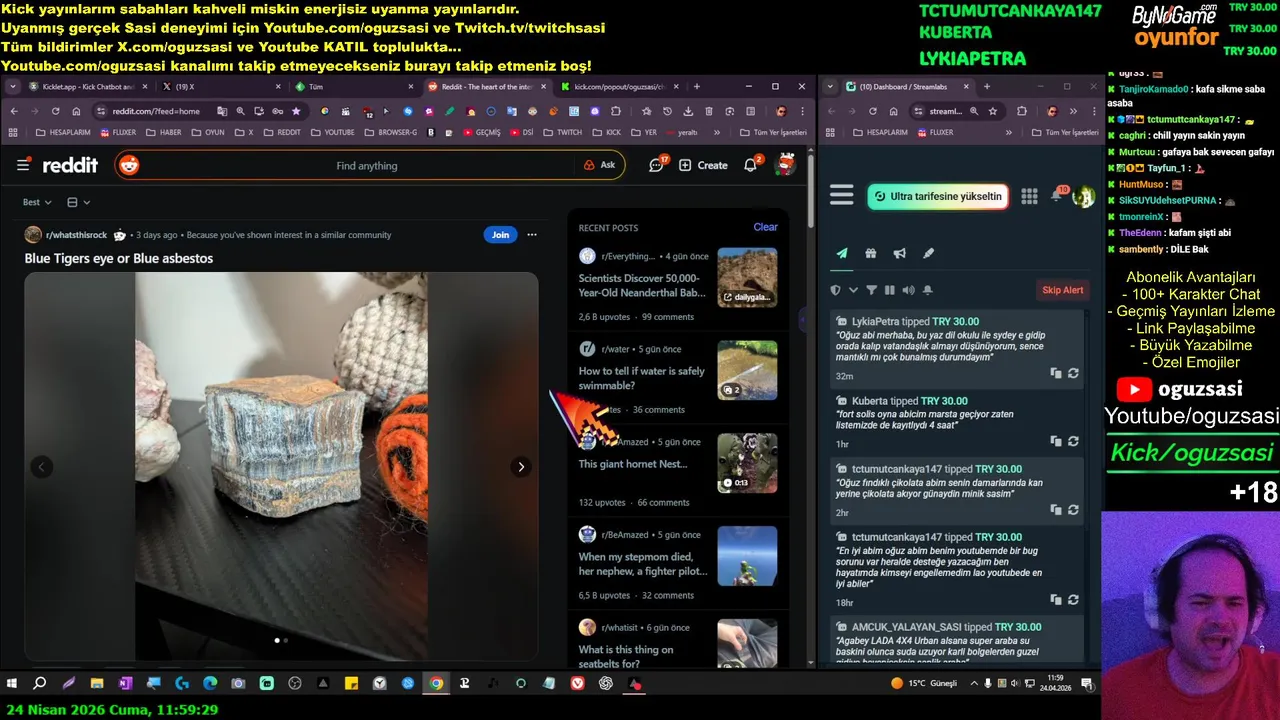The image size is (1280, 720).
Task: Go to Reddit browser home button
Action: tap(76, 111)
